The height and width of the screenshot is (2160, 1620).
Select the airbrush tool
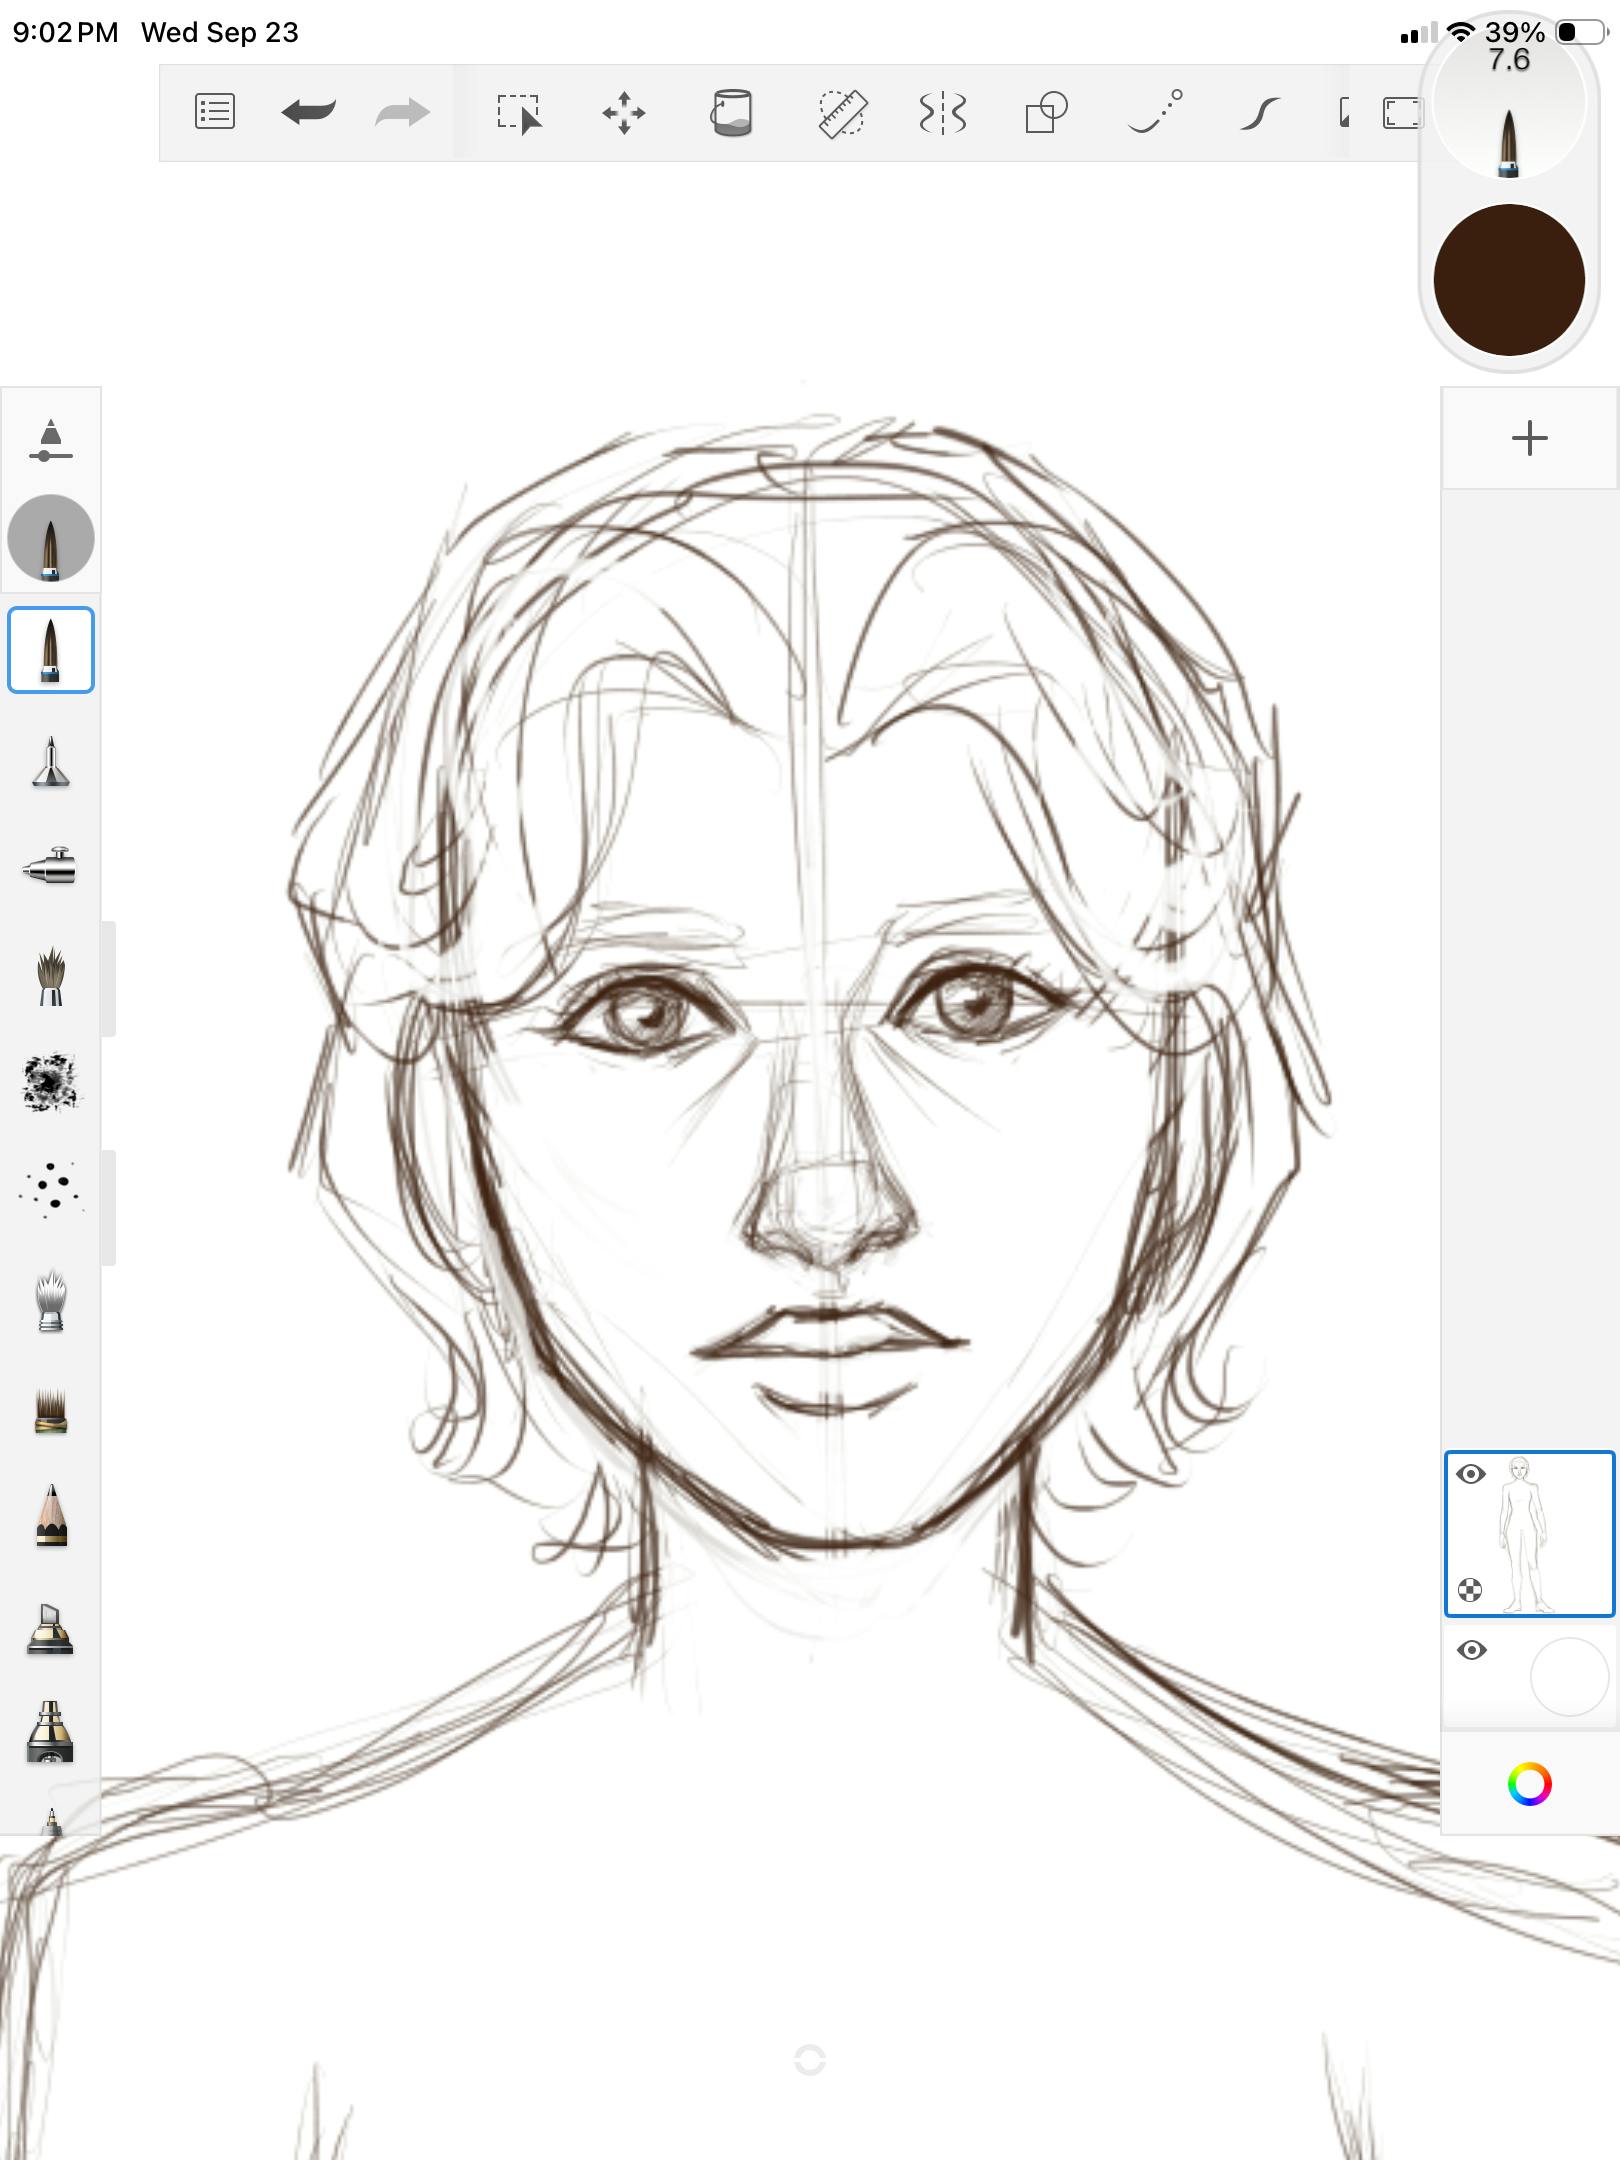click(x=50, y=866)
